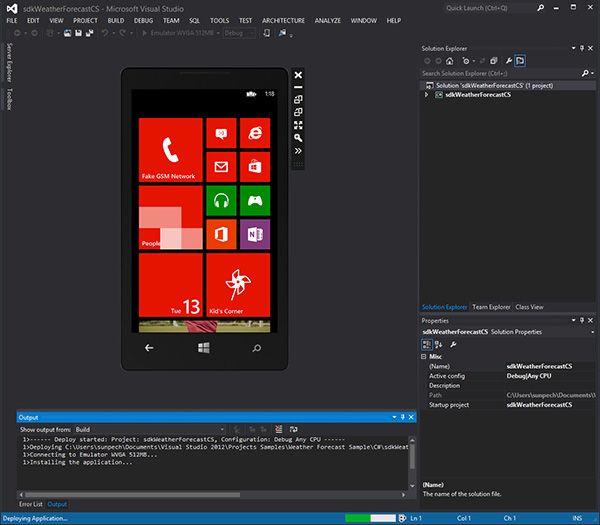Open the BUILD menu
The image size is (600, 525).
(x=116, y=21)
